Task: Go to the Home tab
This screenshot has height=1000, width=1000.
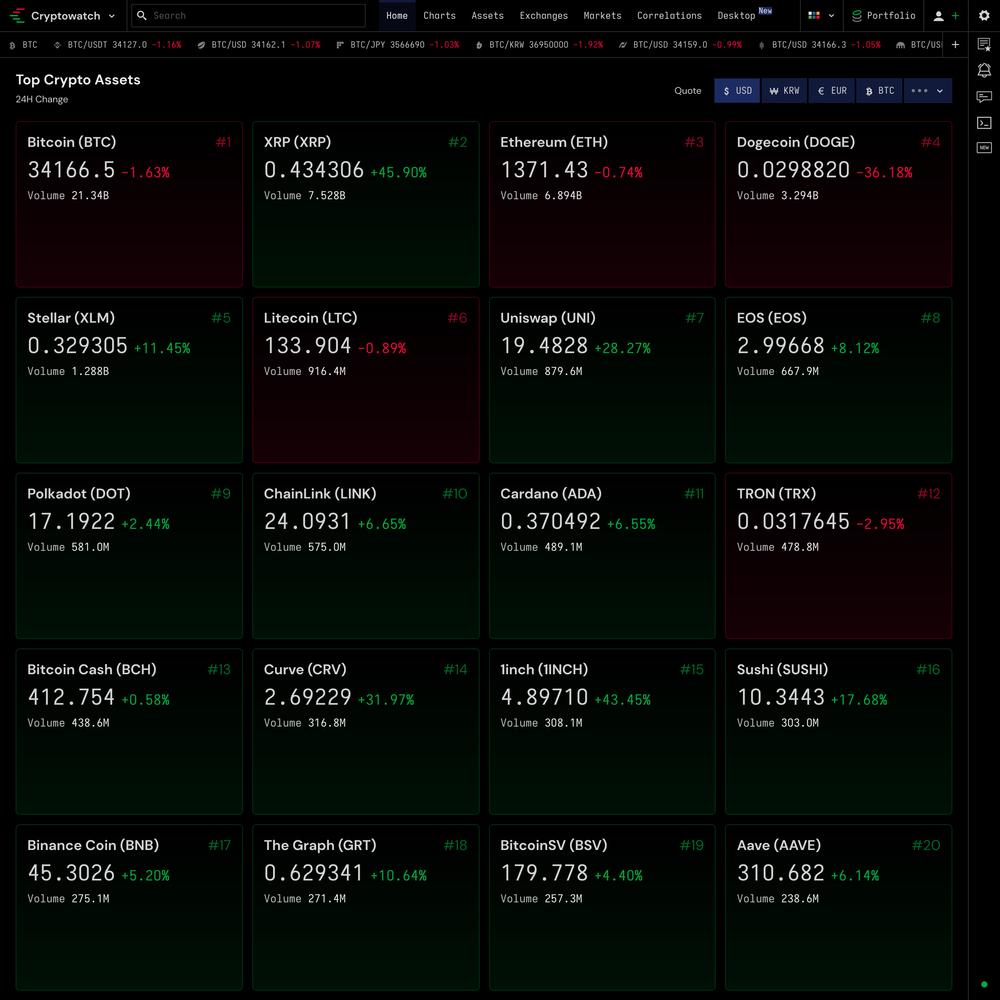Action: coord(397,15)
